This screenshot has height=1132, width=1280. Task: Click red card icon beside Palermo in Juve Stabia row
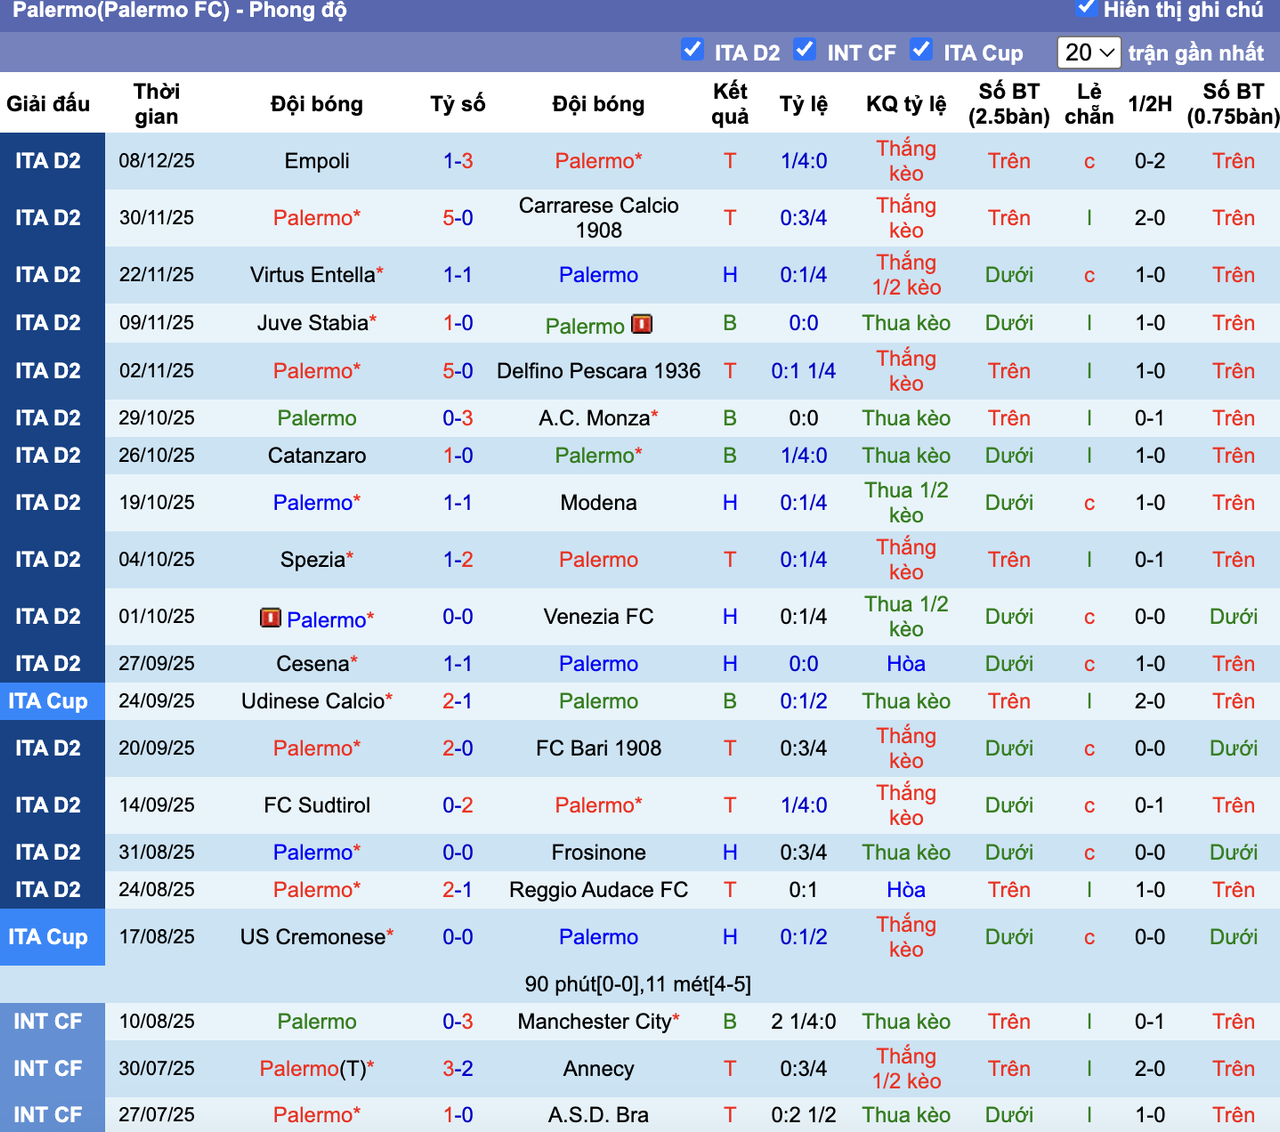pyautogui.click(x=642, y=324)
